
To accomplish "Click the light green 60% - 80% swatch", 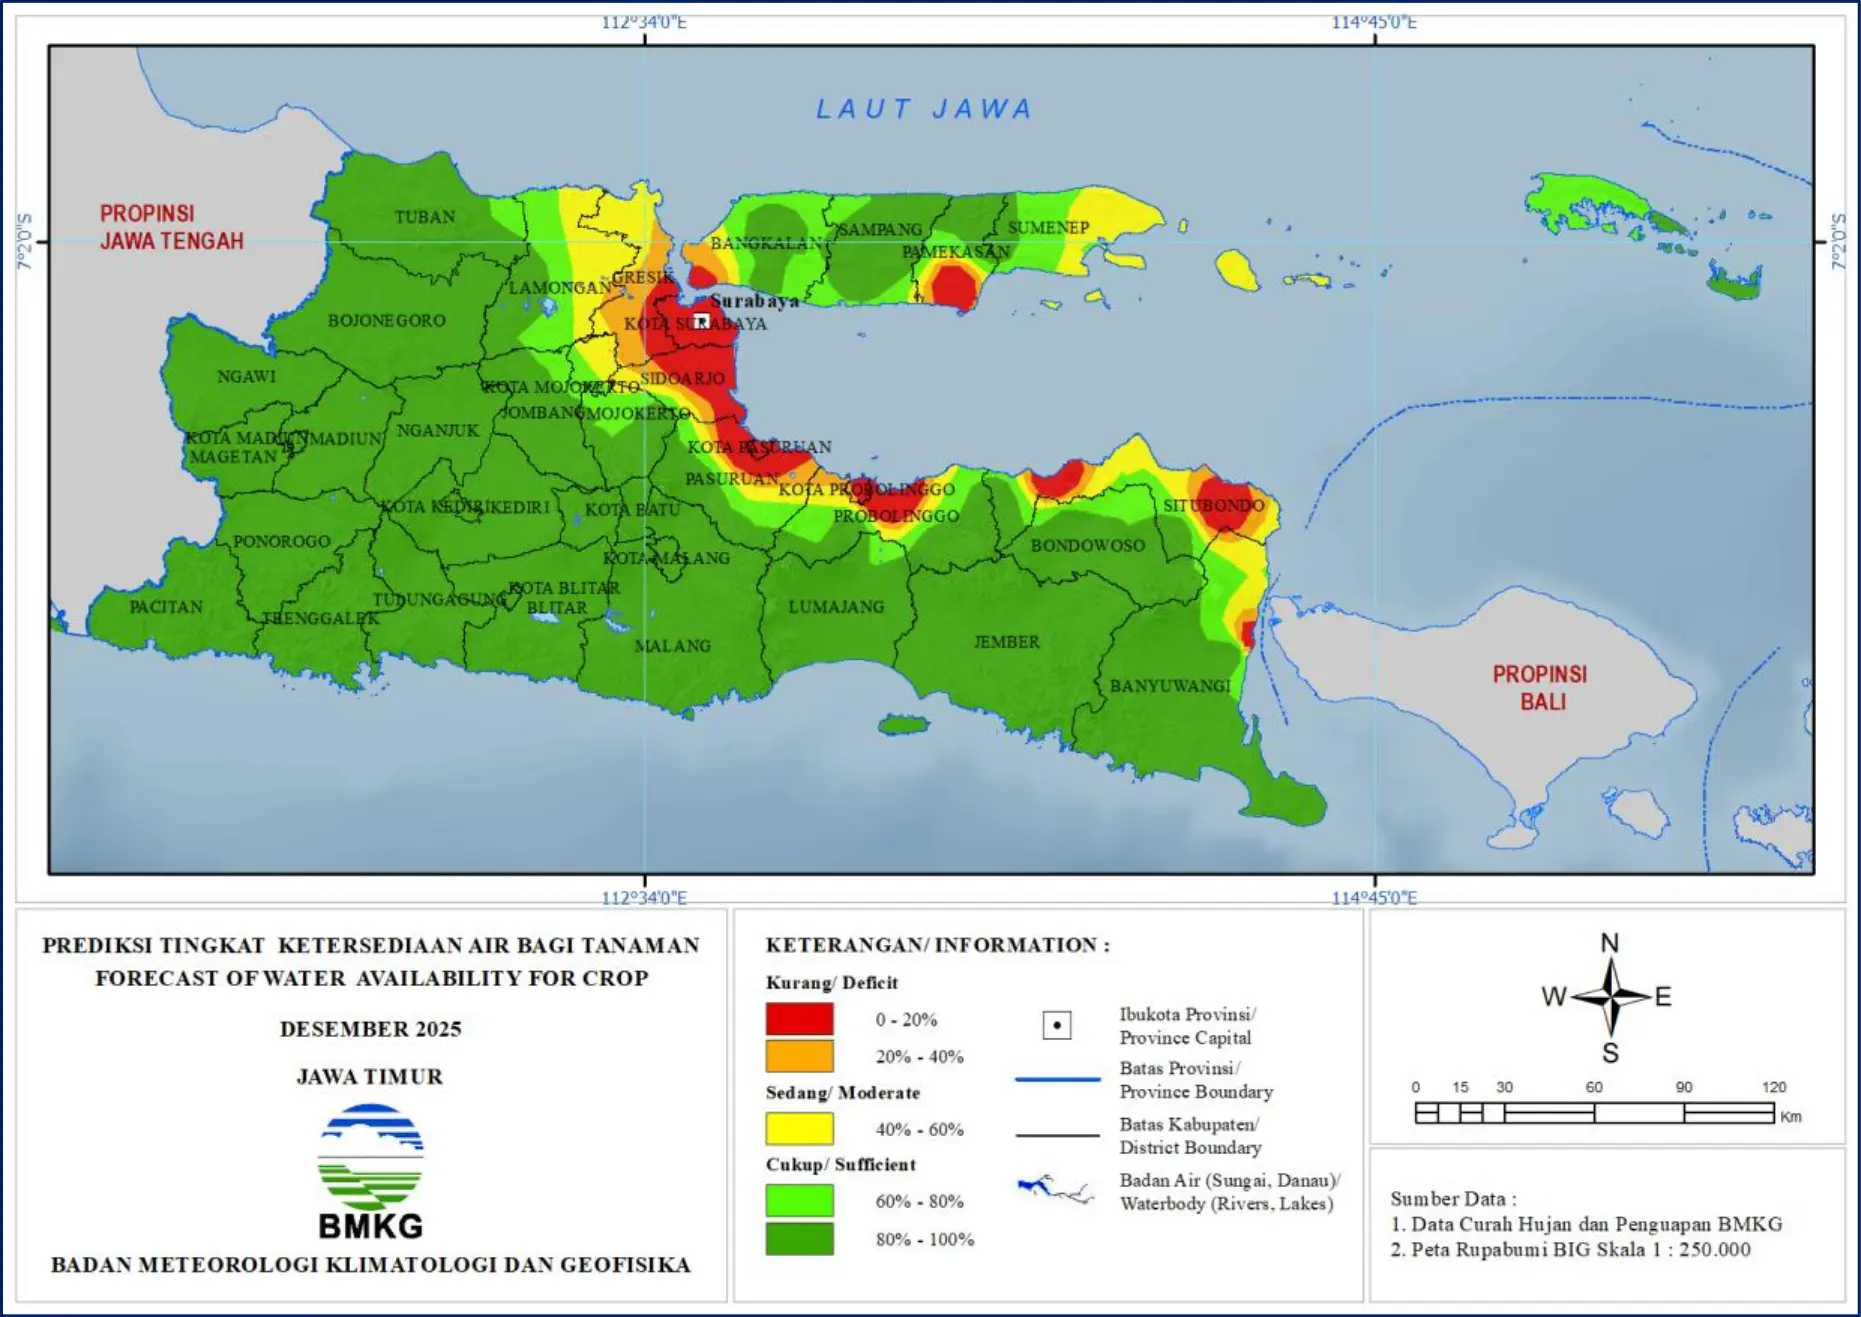I will pyautogui.click(x=799, y=1201).
